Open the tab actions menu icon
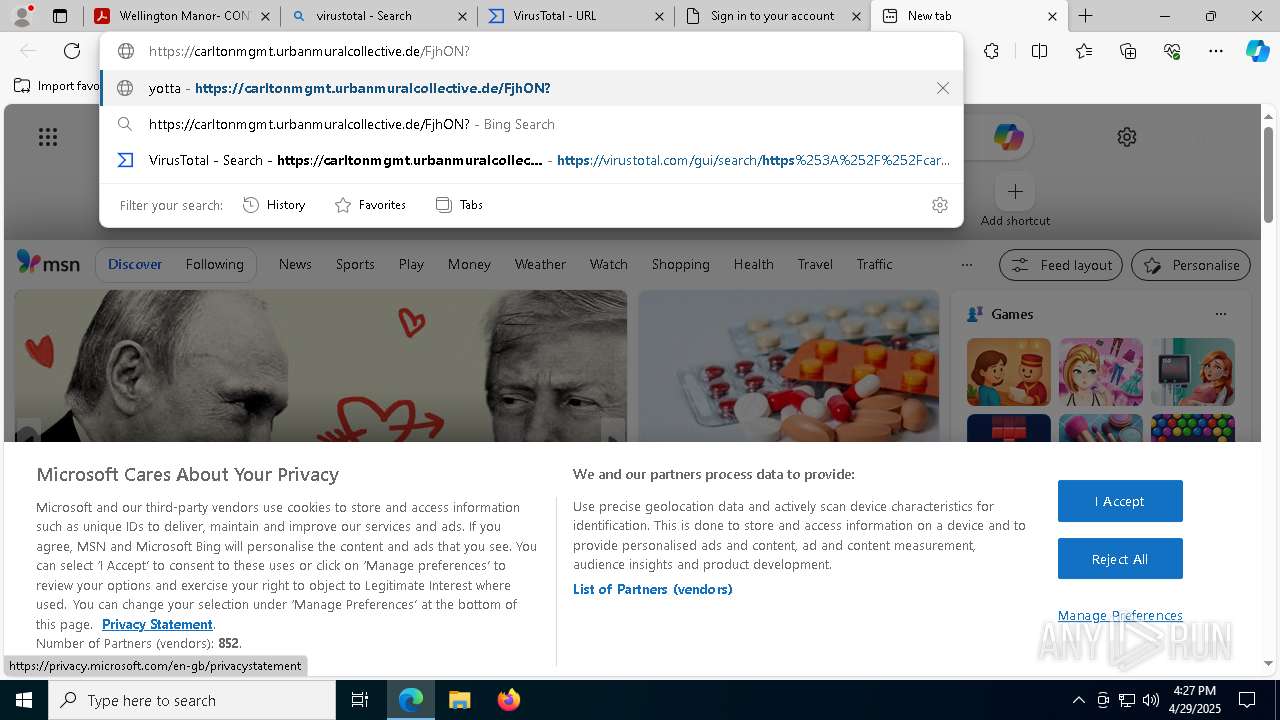 point(60,16)
